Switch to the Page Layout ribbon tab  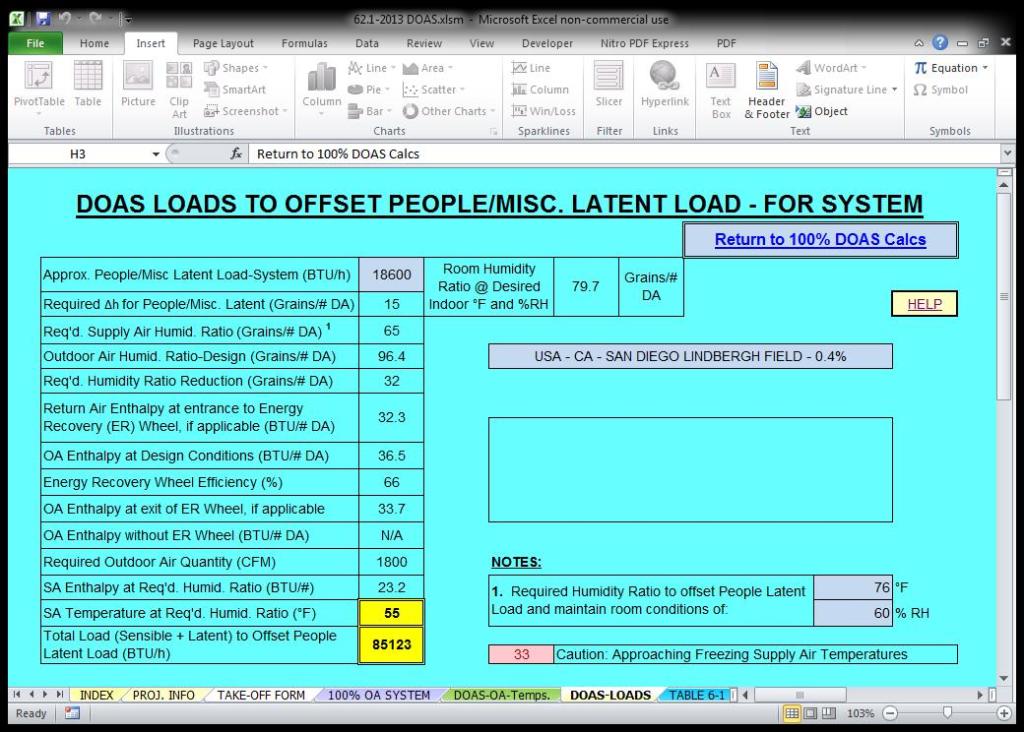[223, 43]
